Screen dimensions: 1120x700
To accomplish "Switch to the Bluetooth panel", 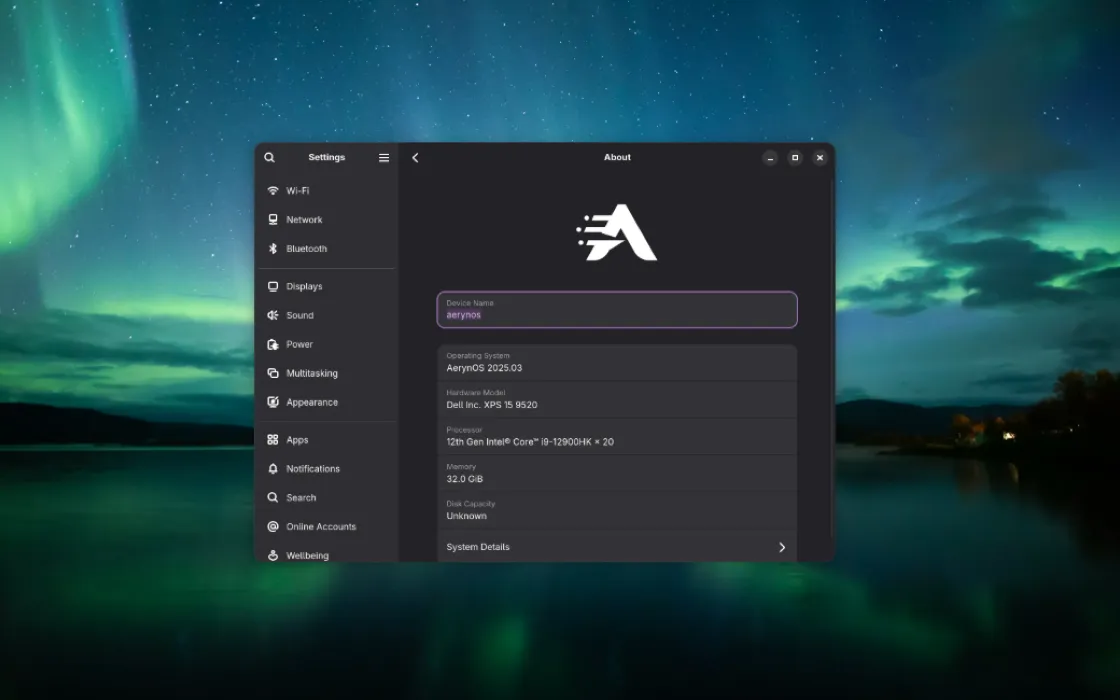I will click(326, 249).
